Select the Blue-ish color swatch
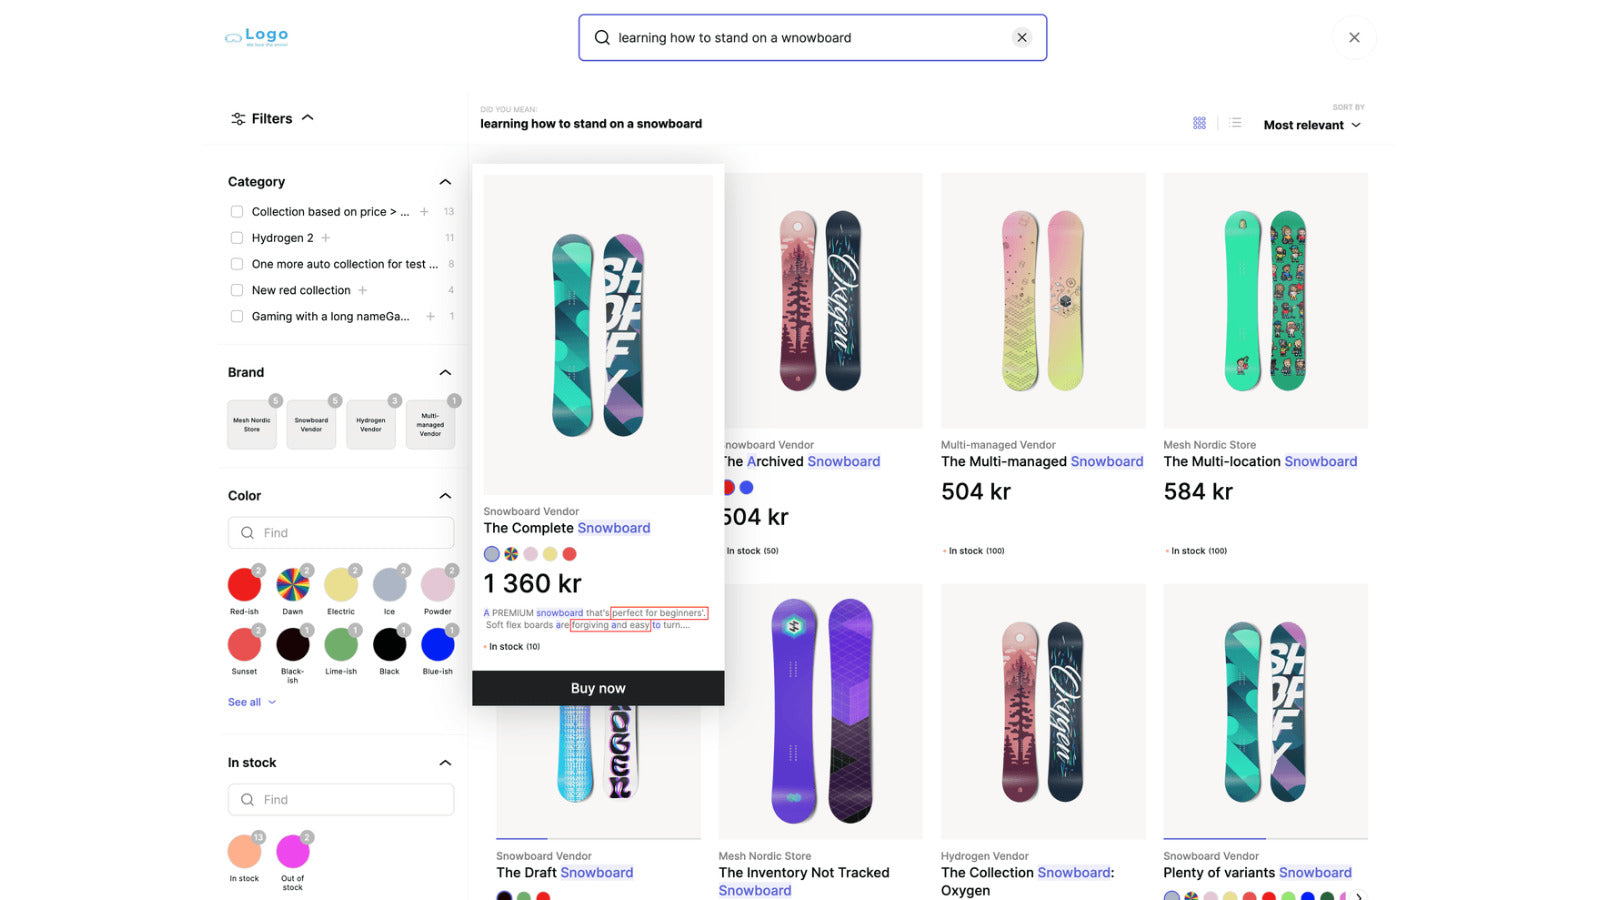This screenshot has height=900, width=1600. point(437,645)
